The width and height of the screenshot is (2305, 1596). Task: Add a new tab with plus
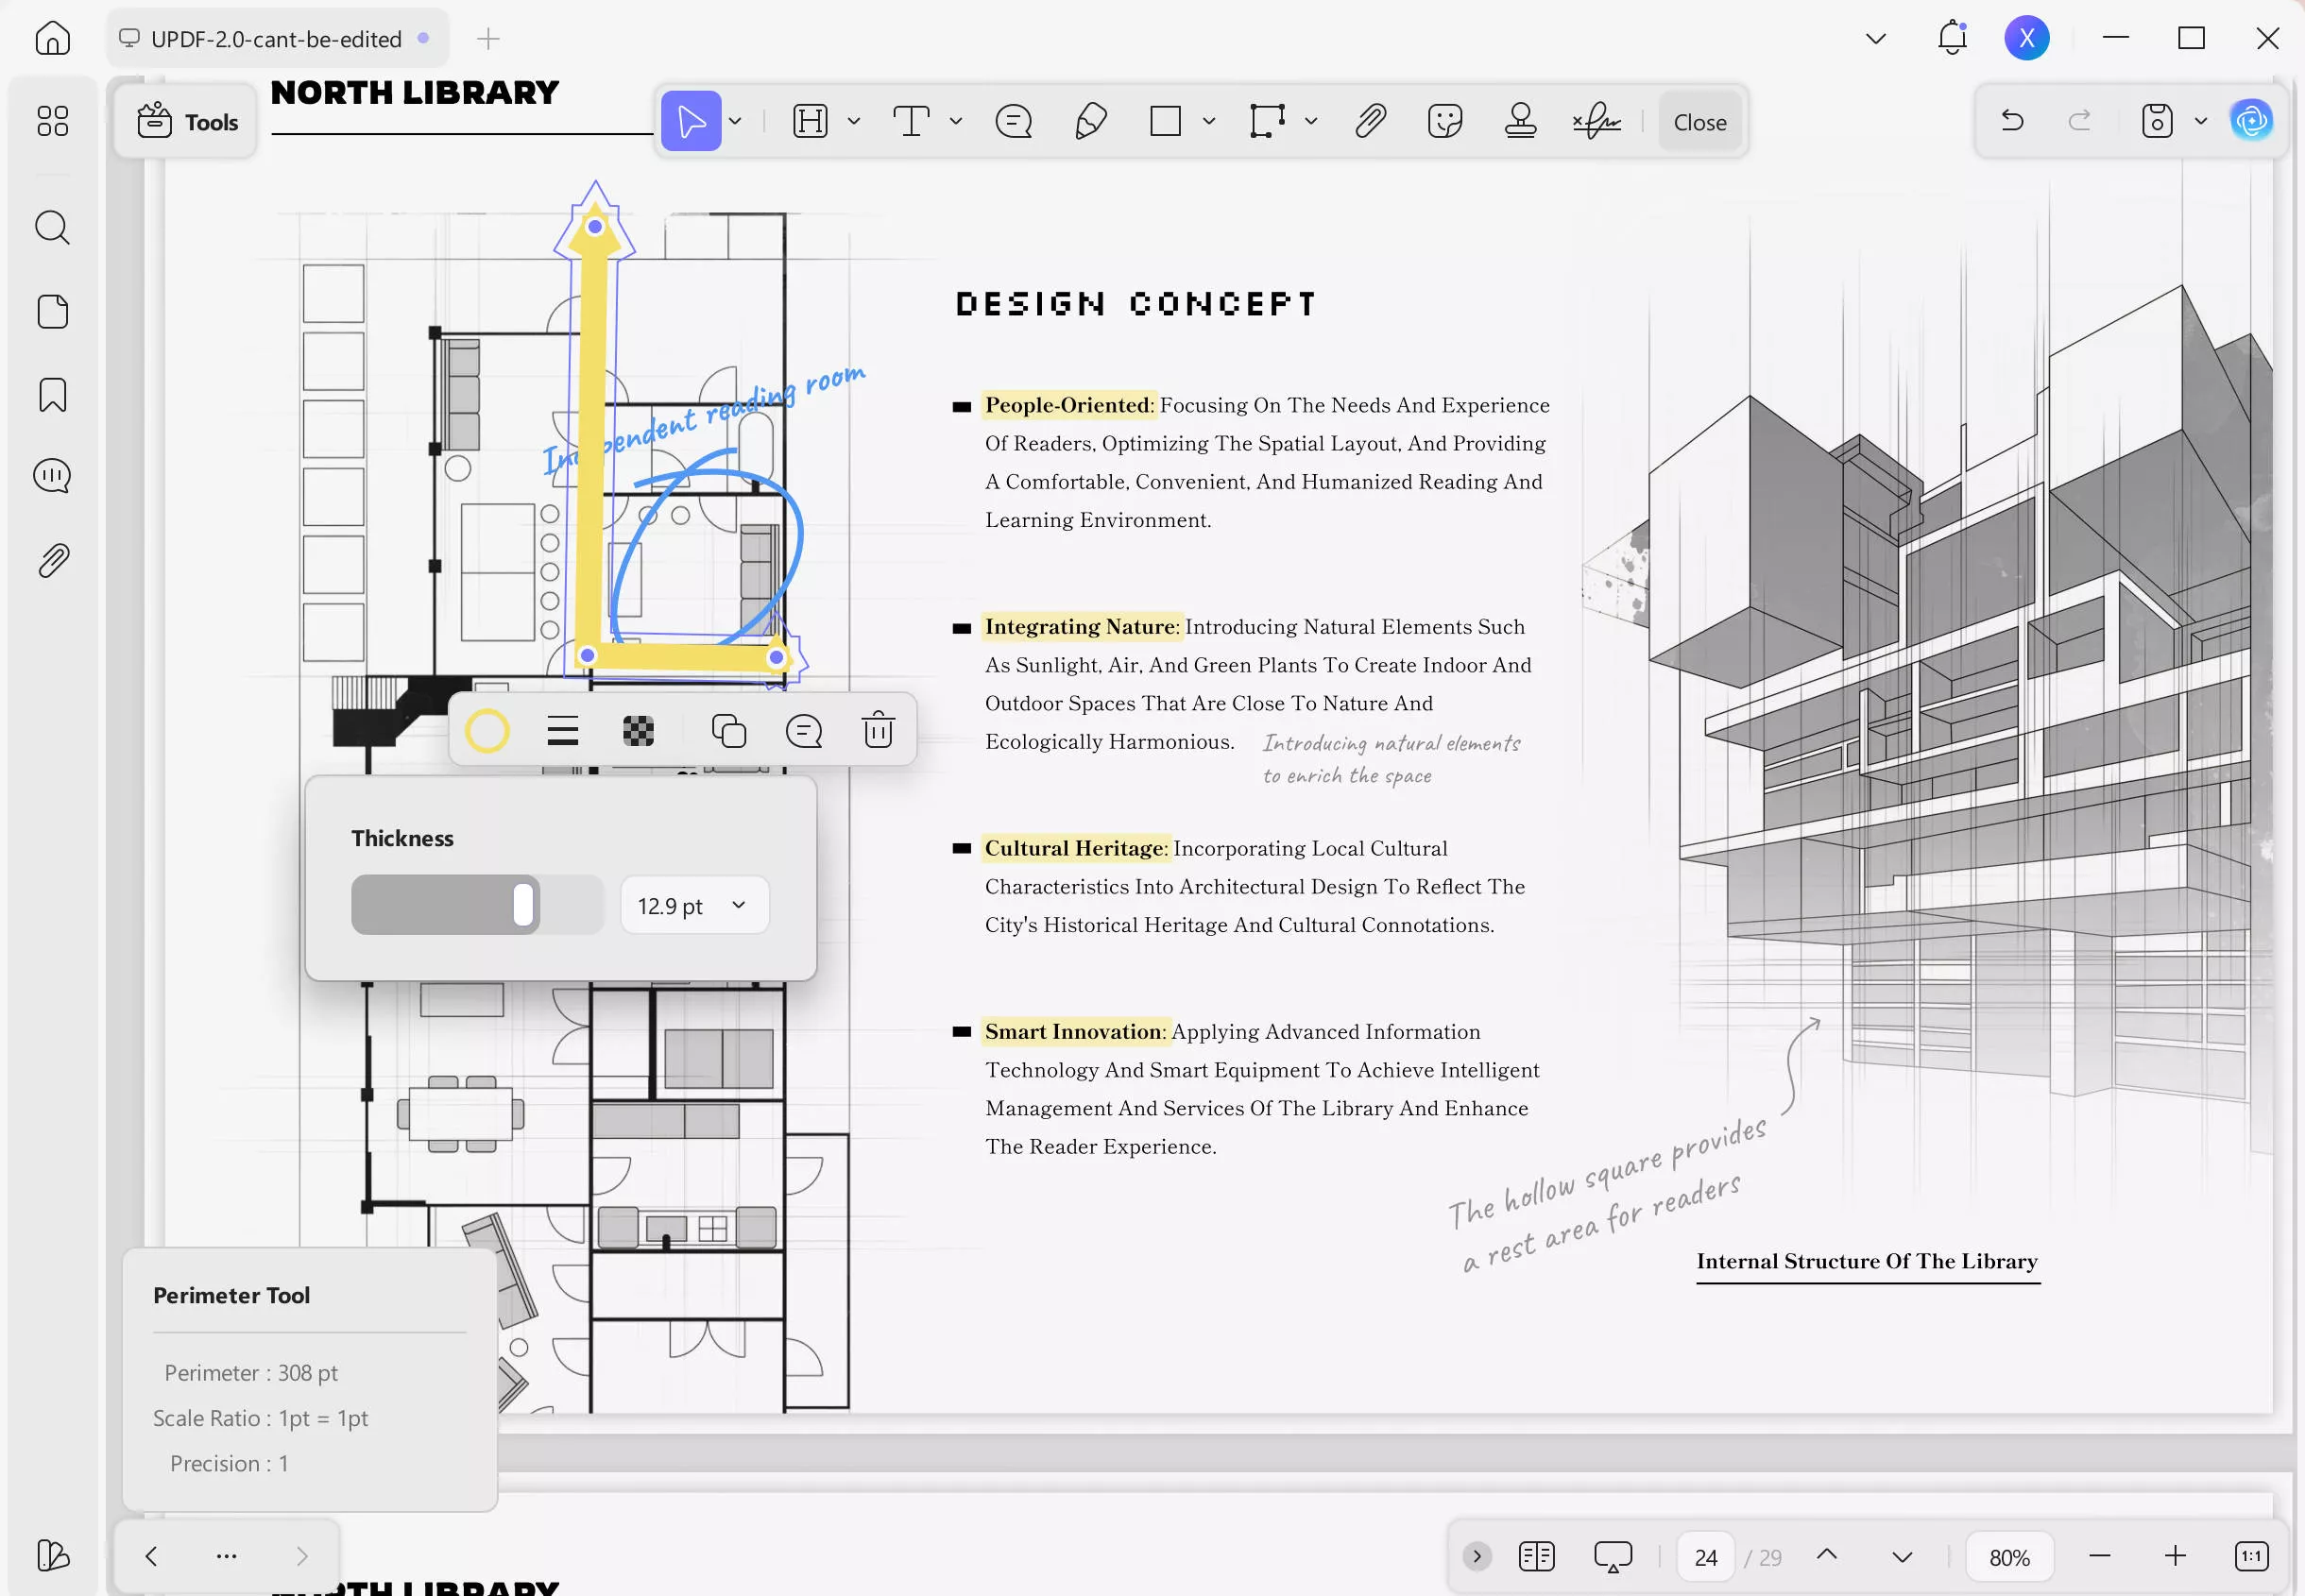[488, 39]
